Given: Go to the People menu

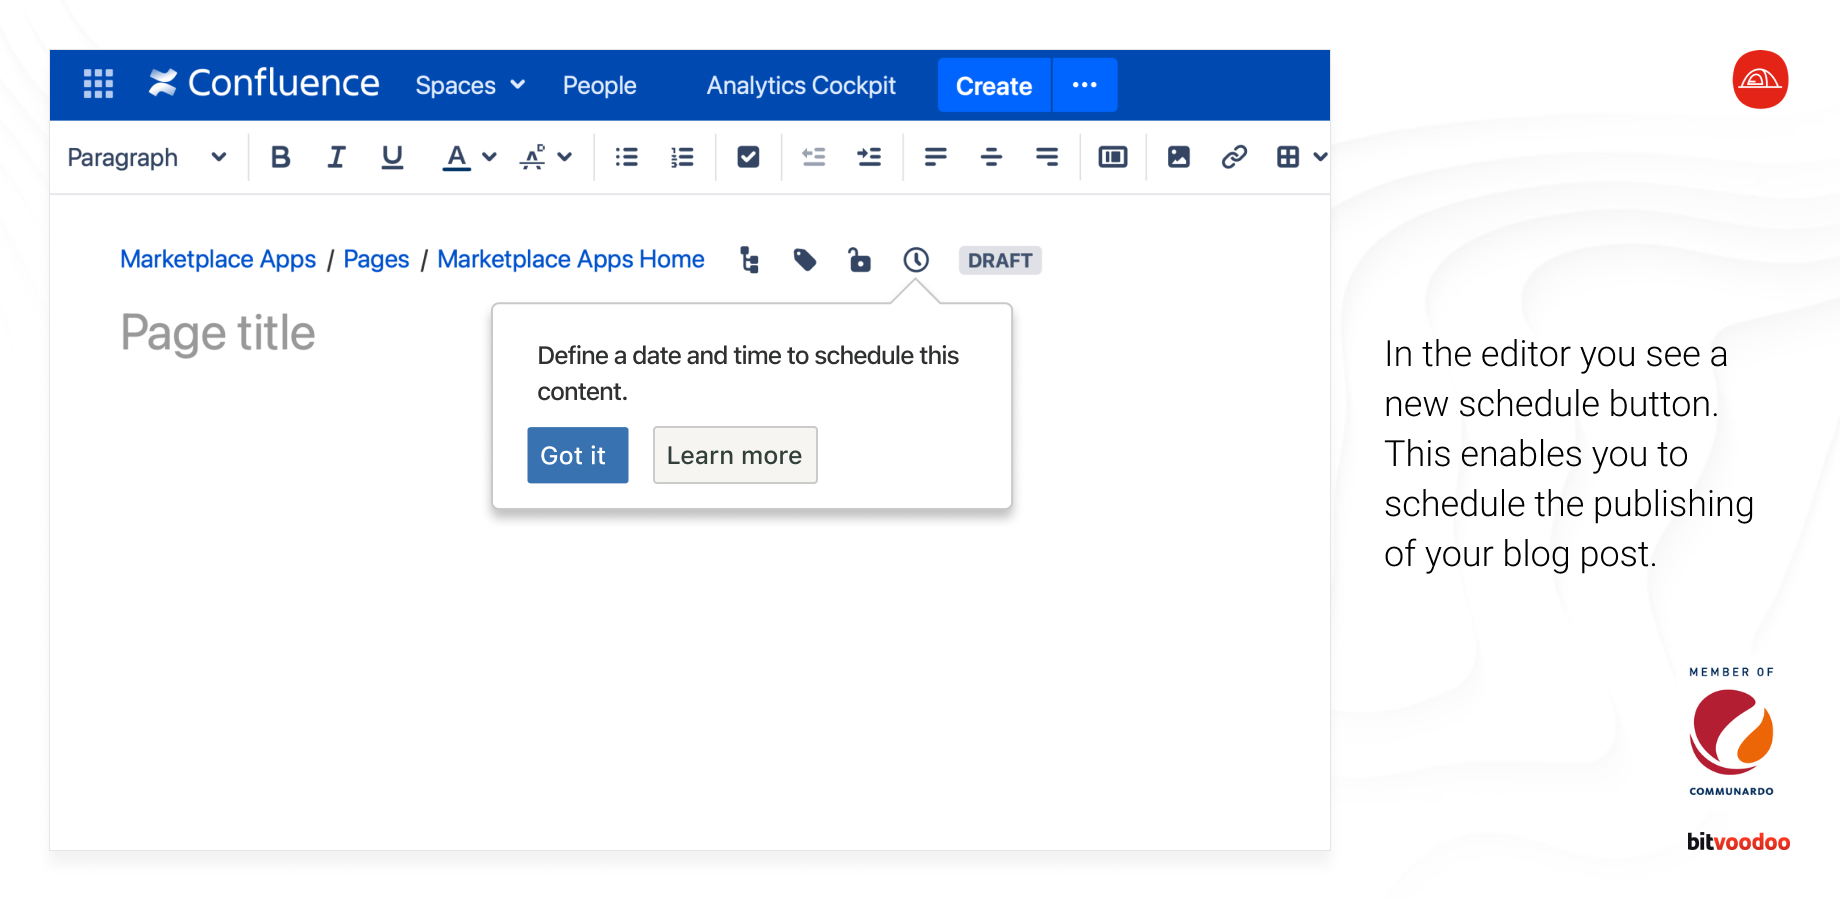Looking at the screenshot, I should (599, 85).
